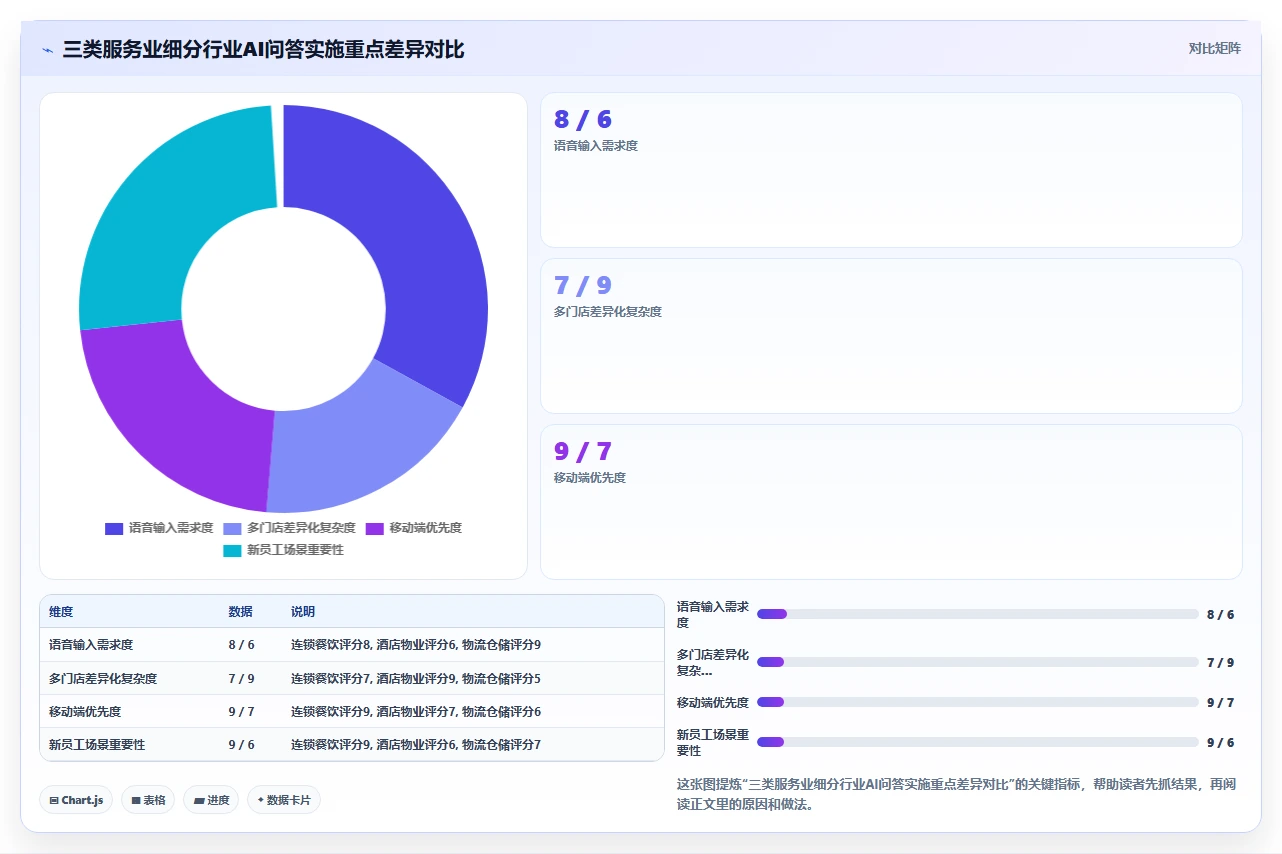Click the 表格 tag

pos(148,800)
